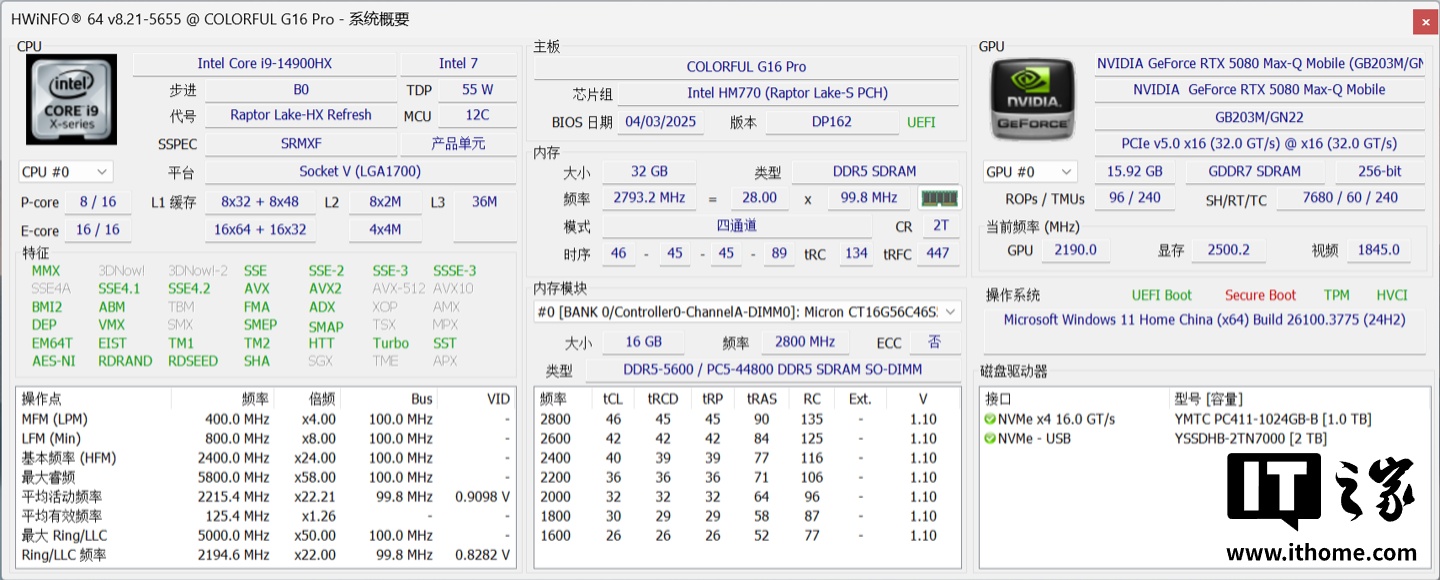
Task: Click the red Secure Boot indicator
Action: coord(1260,295)
